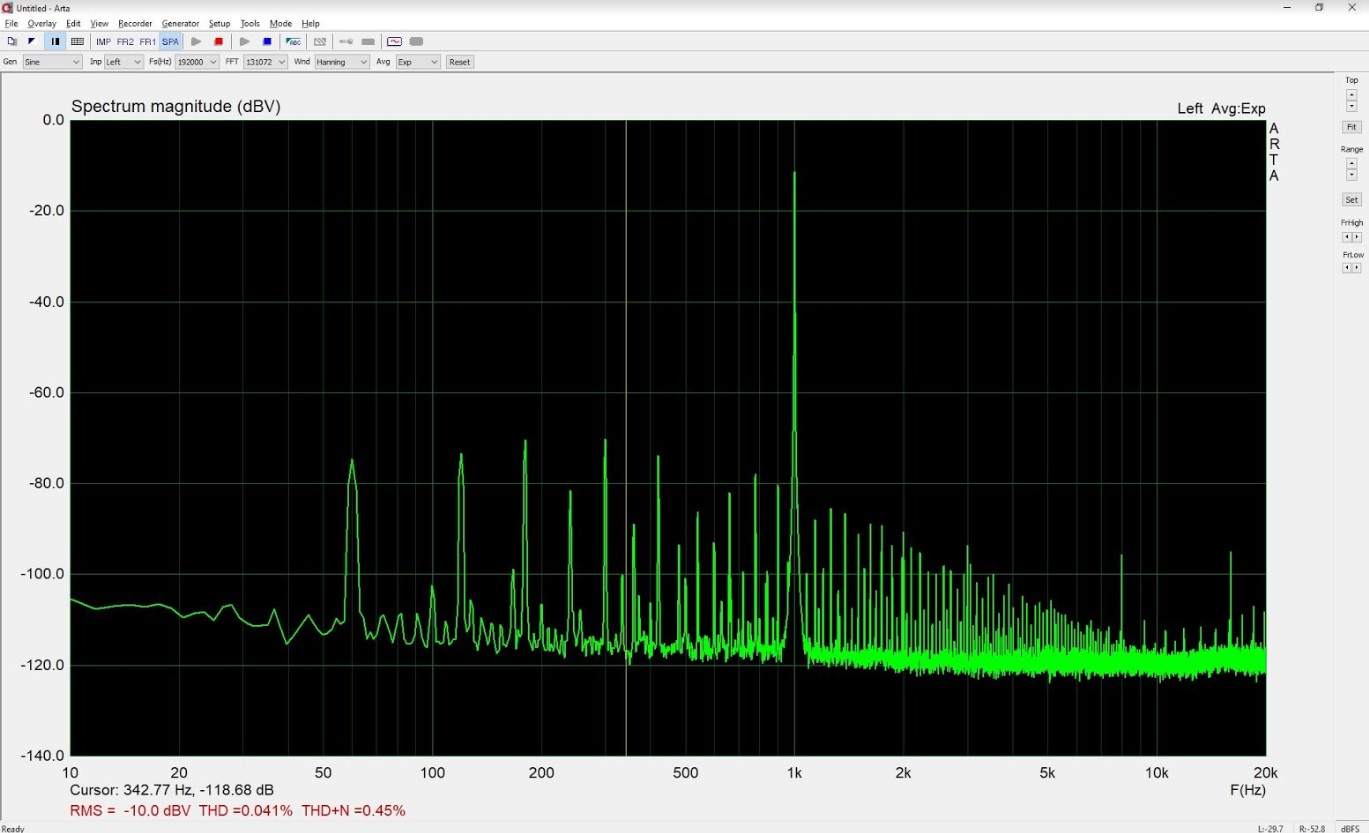Click the Set button

(1352, 200)
